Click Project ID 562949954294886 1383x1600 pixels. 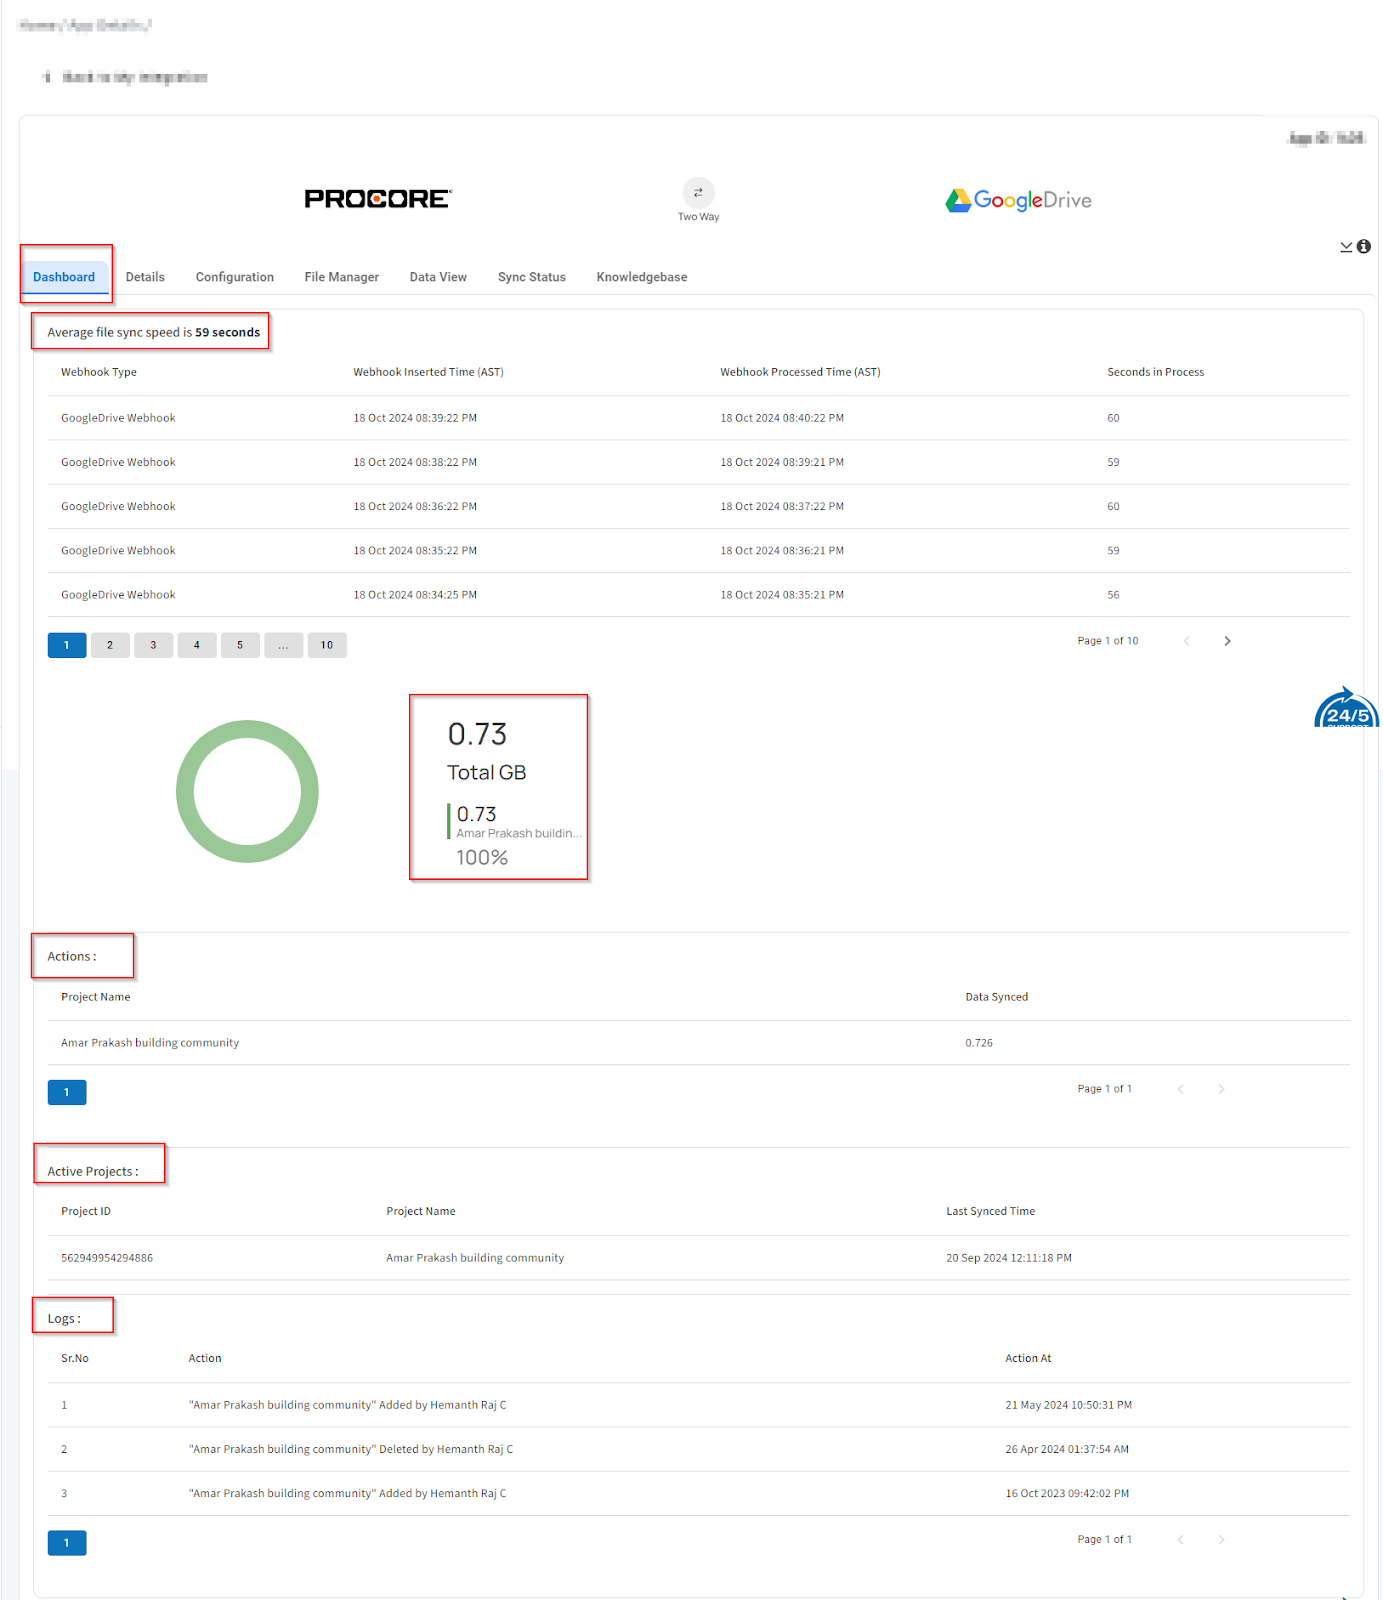(x=107, y=1258)
